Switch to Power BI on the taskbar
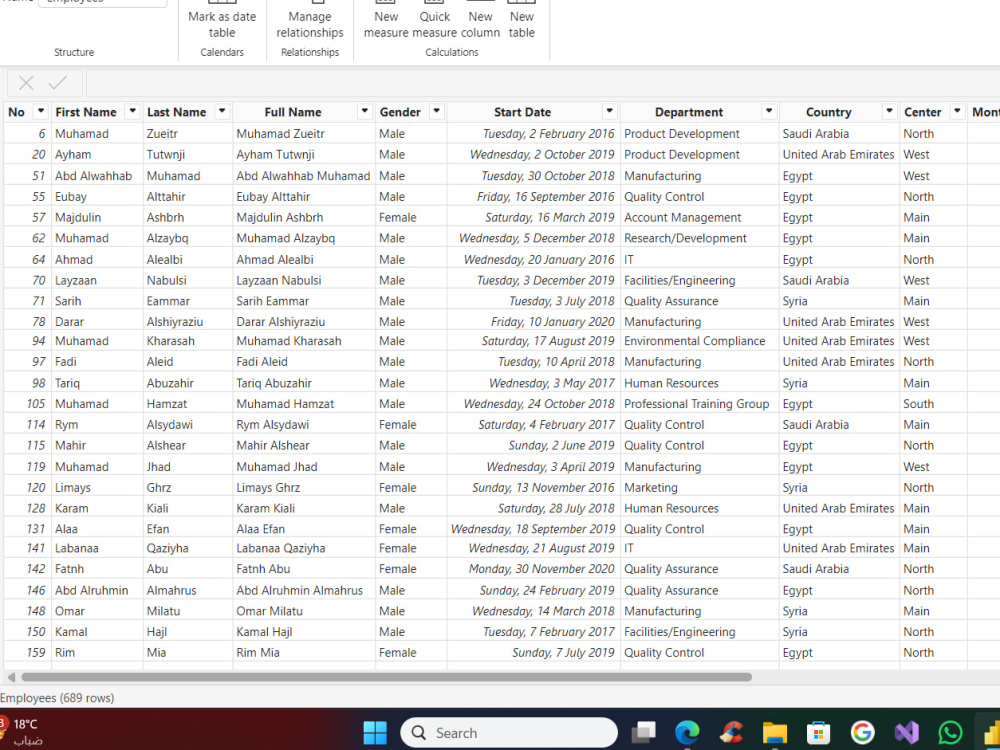This screenshot has width=1000, height=750. click(x=990, y=733)
